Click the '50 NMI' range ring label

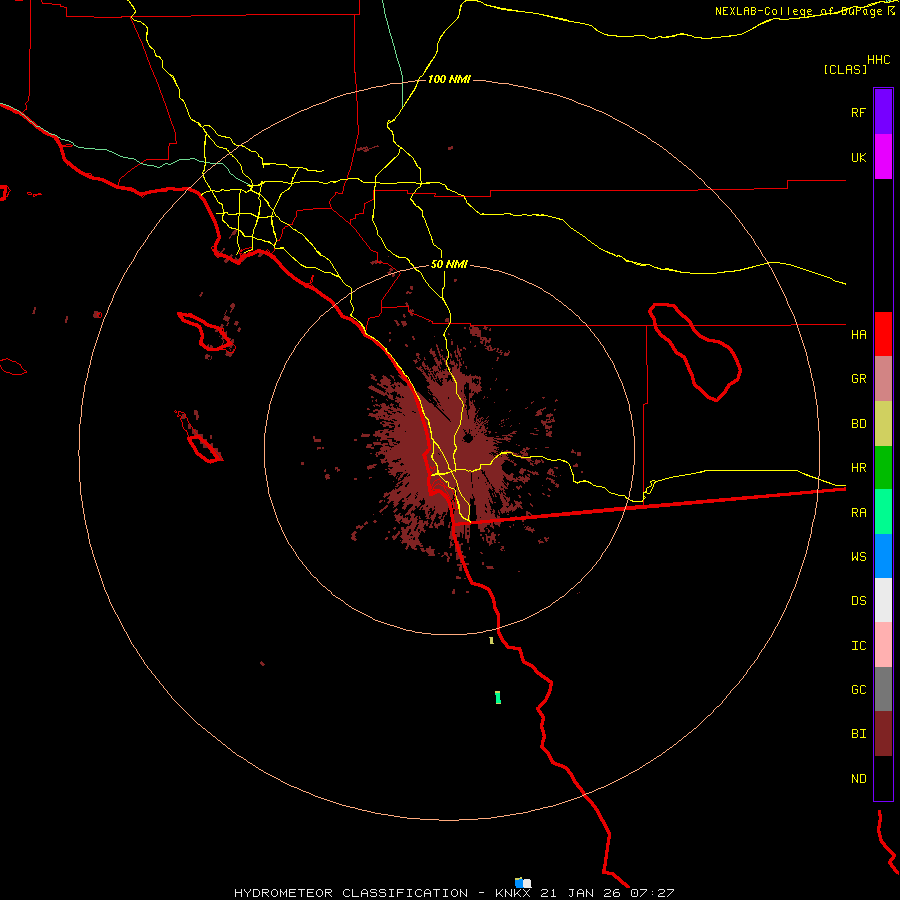(449, 264)
